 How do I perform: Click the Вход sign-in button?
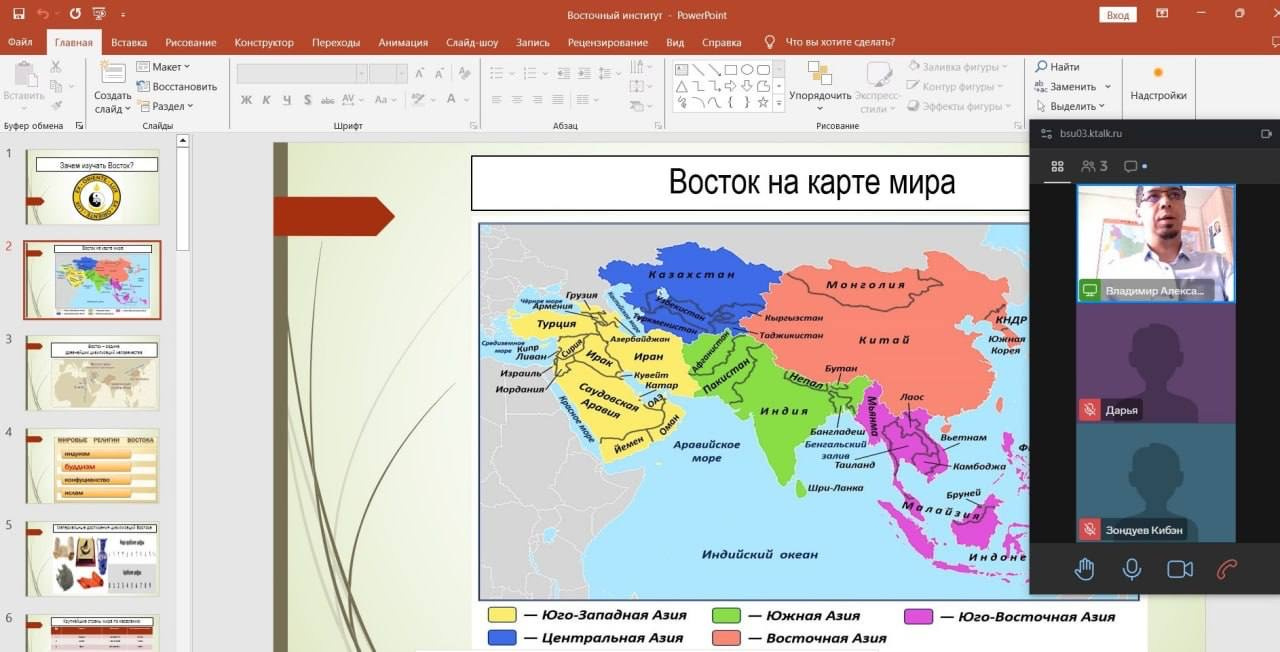[1118, 15]
